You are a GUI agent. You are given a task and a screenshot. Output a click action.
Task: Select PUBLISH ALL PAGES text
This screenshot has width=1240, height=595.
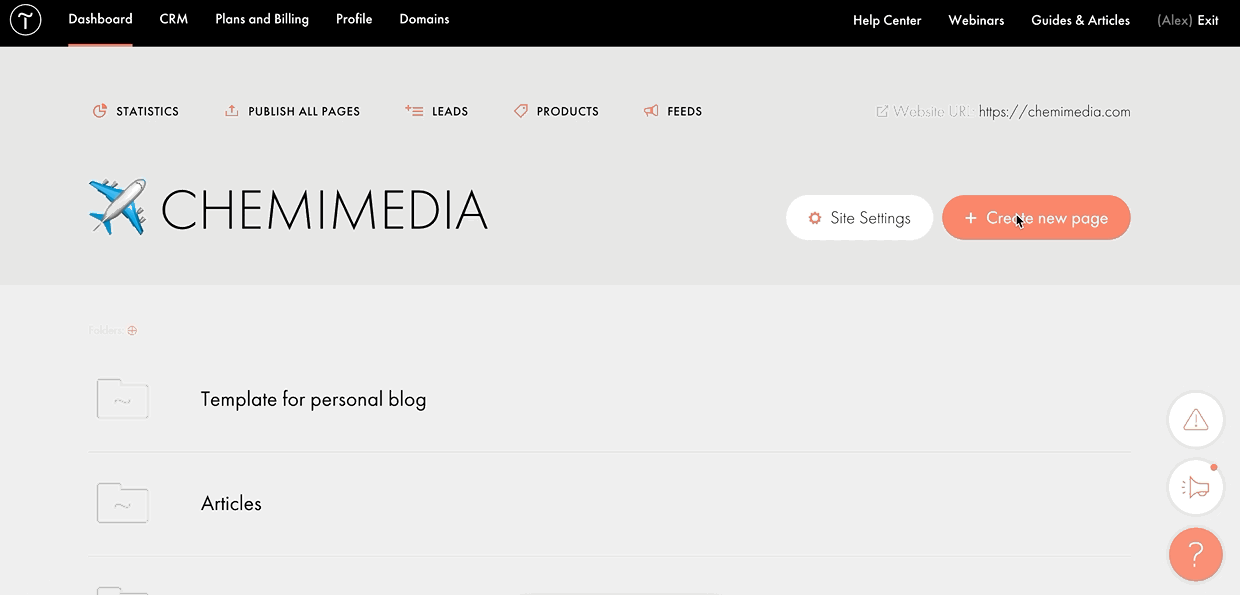point(304,112)
